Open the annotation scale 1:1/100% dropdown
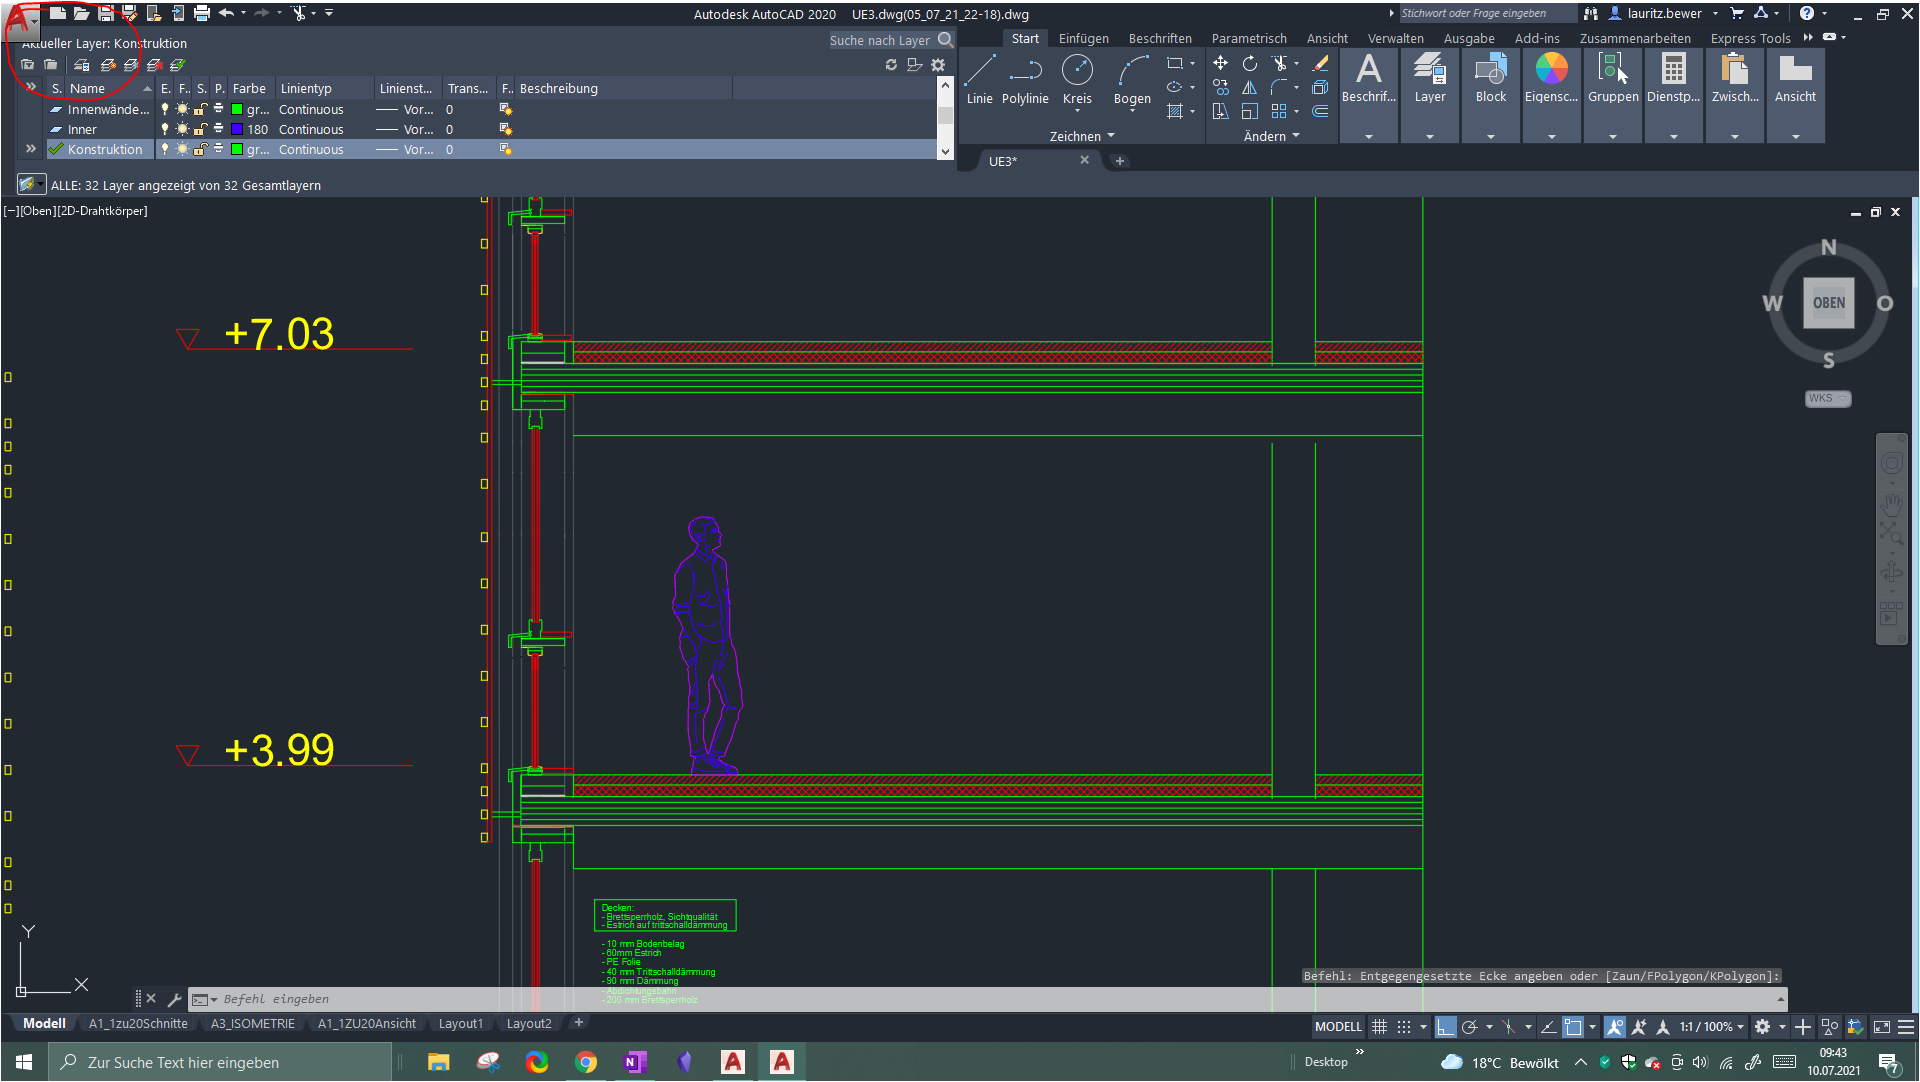 (1741, 1026)
